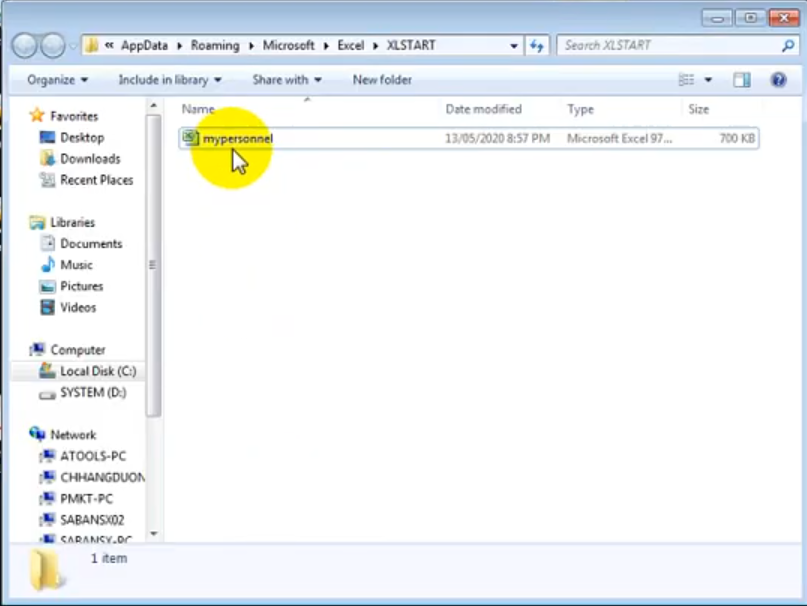
Task: Refresh the XLSTART folder view
Action: (x=537, y=46)
